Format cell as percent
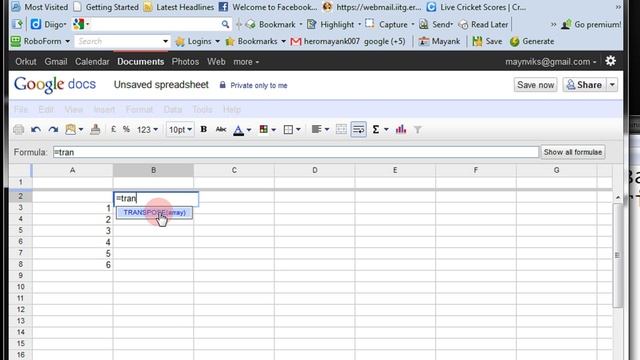This screenshot has height=360, width=640. [x=127, y=129]
